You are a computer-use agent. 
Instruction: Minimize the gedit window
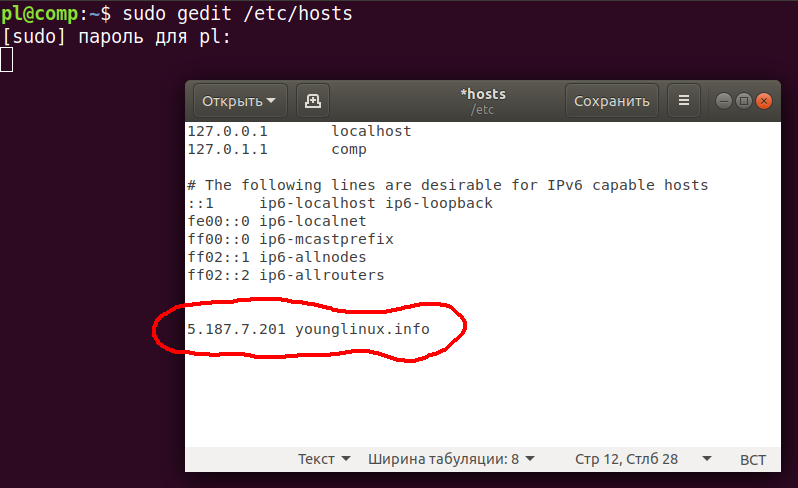723,101
